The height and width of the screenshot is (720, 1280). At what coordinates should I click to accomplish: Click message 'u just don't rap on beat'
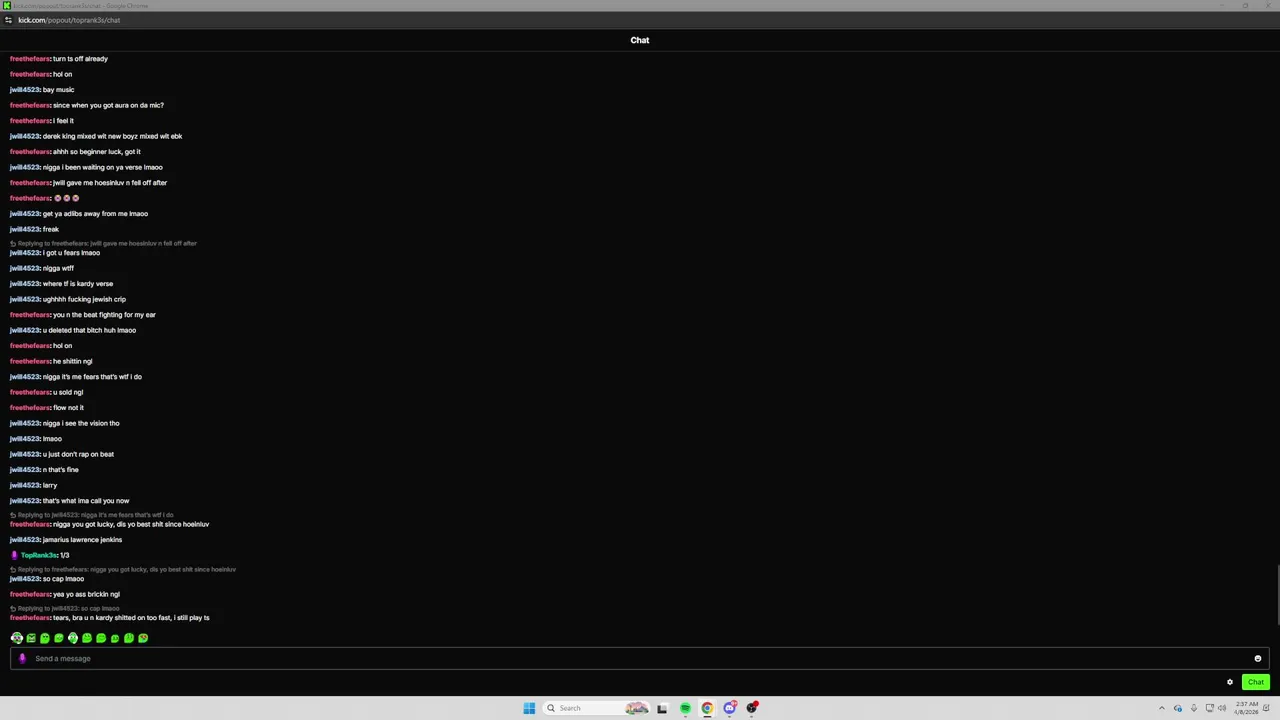pyautogui.click(x=78, y=454)
